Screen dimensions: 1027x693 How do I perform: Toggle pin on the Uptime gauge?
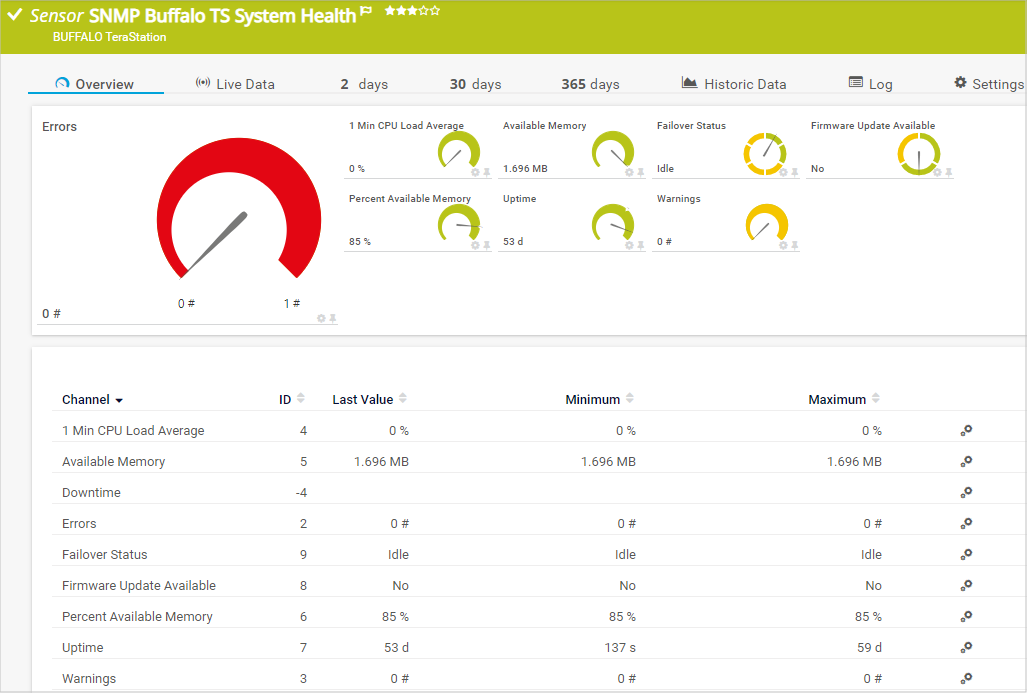(641, 245)
